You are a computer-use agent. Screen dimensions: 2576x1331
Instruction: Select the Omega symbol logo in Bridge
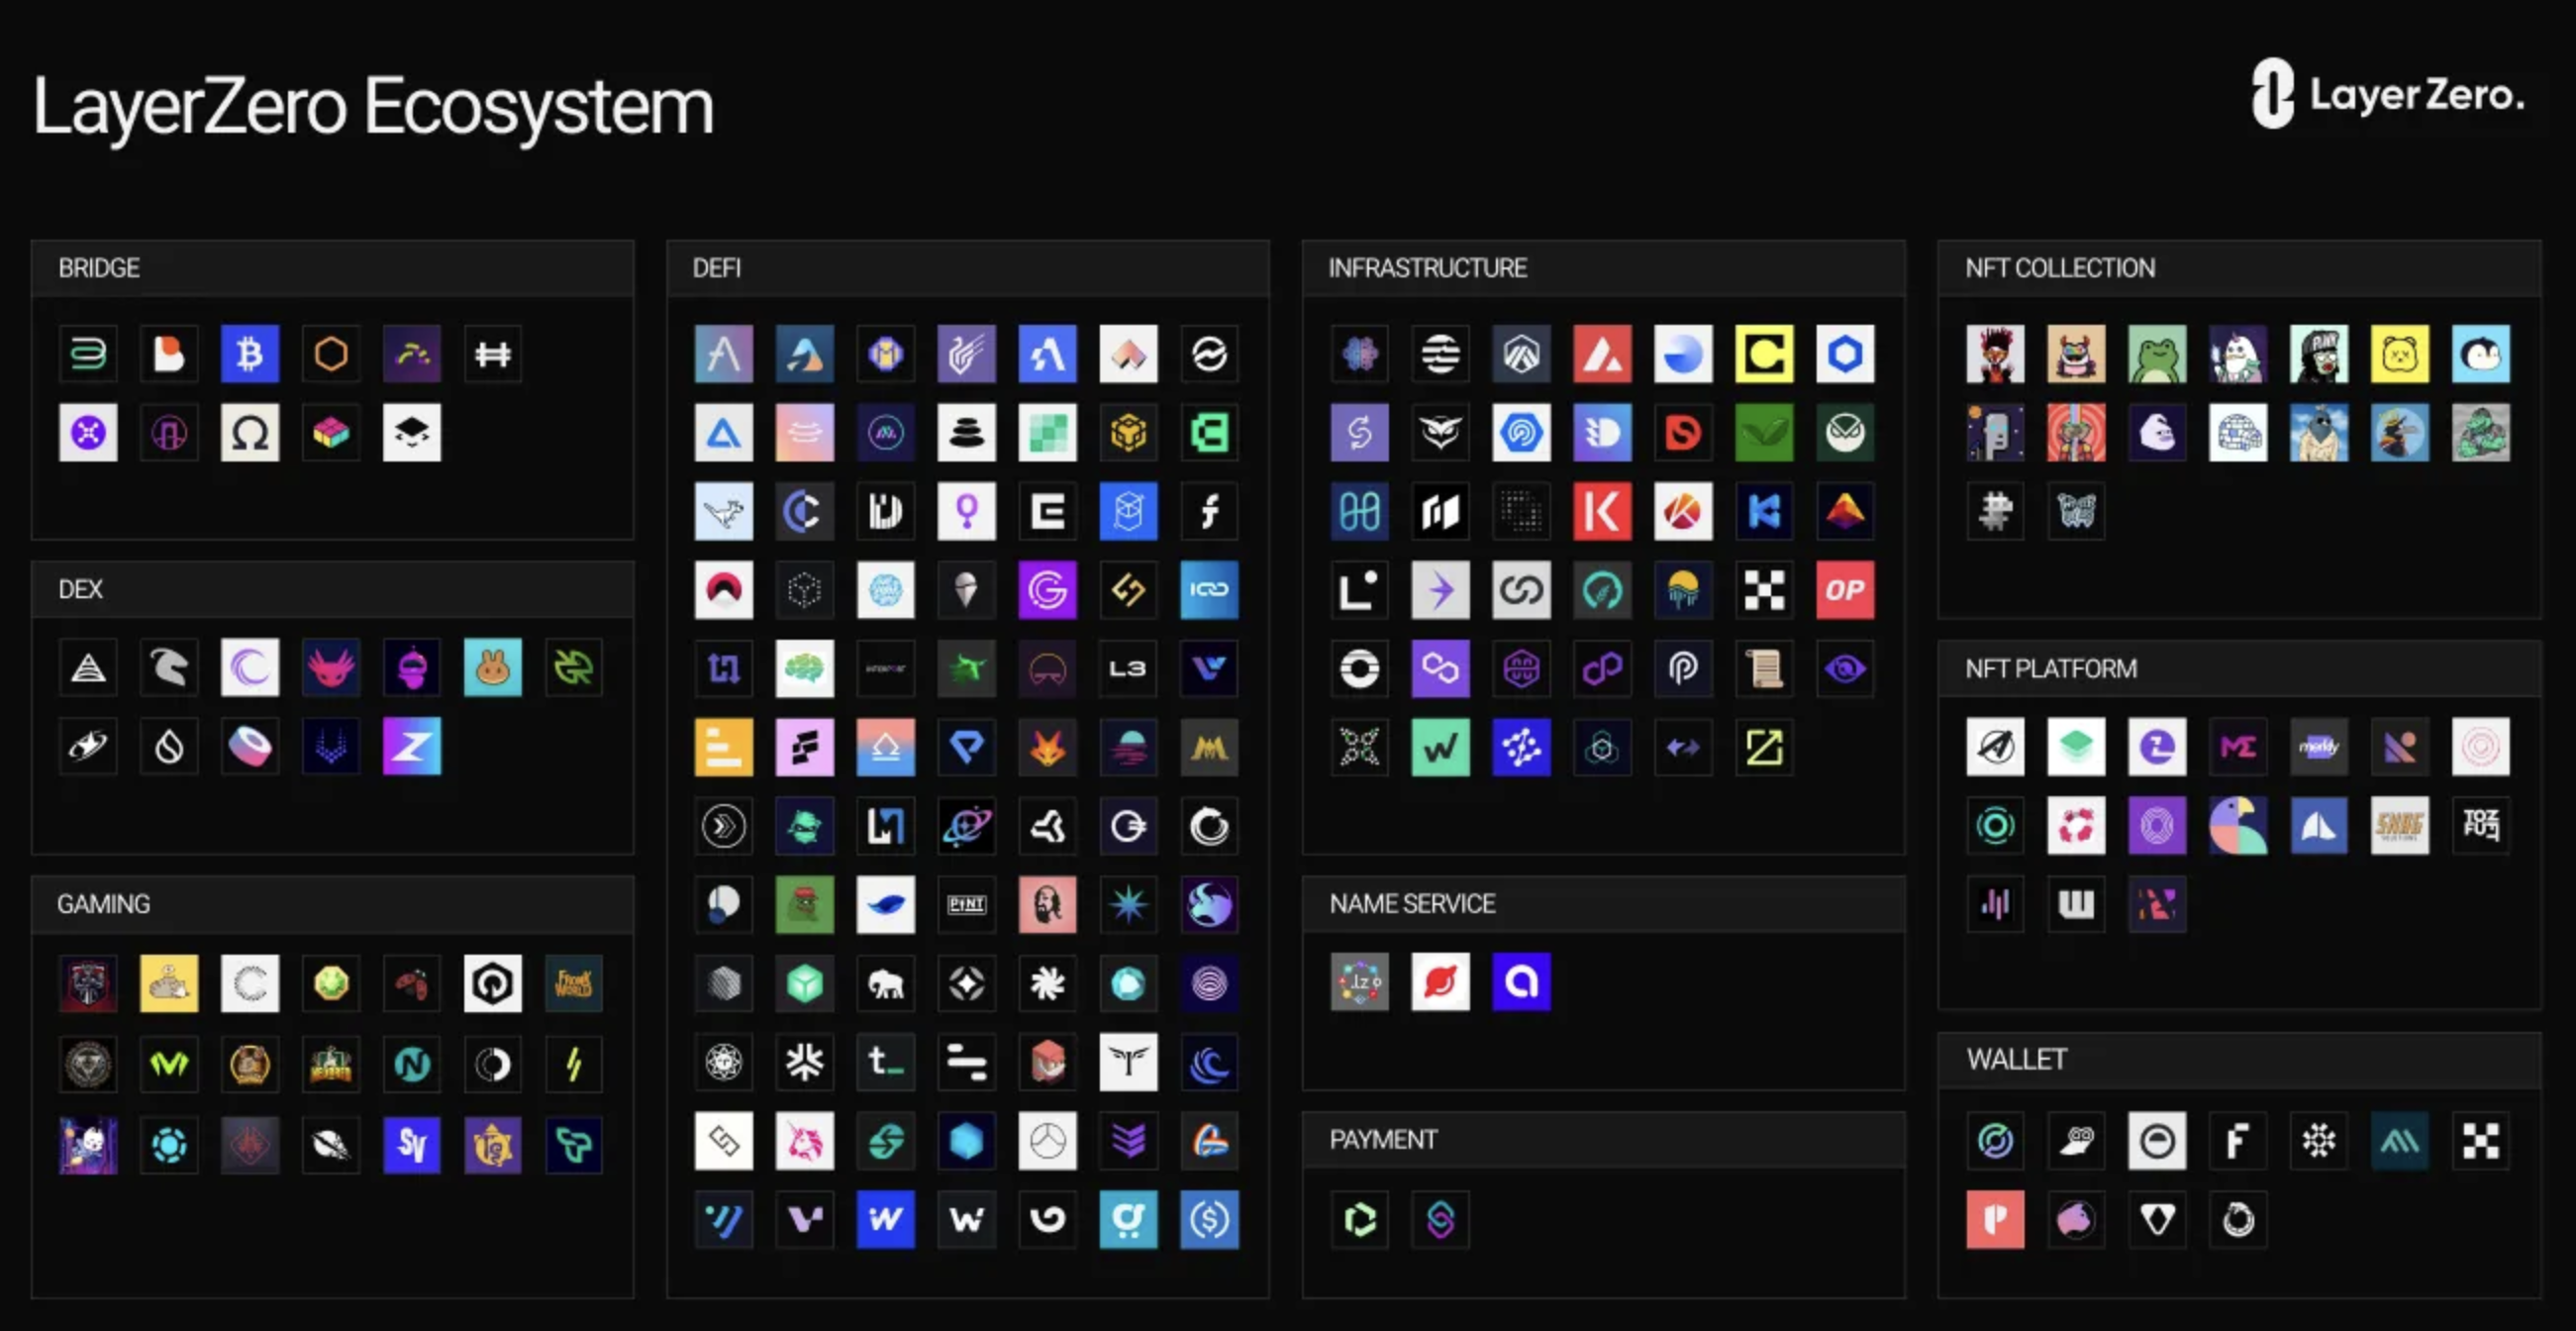[249, 433]
